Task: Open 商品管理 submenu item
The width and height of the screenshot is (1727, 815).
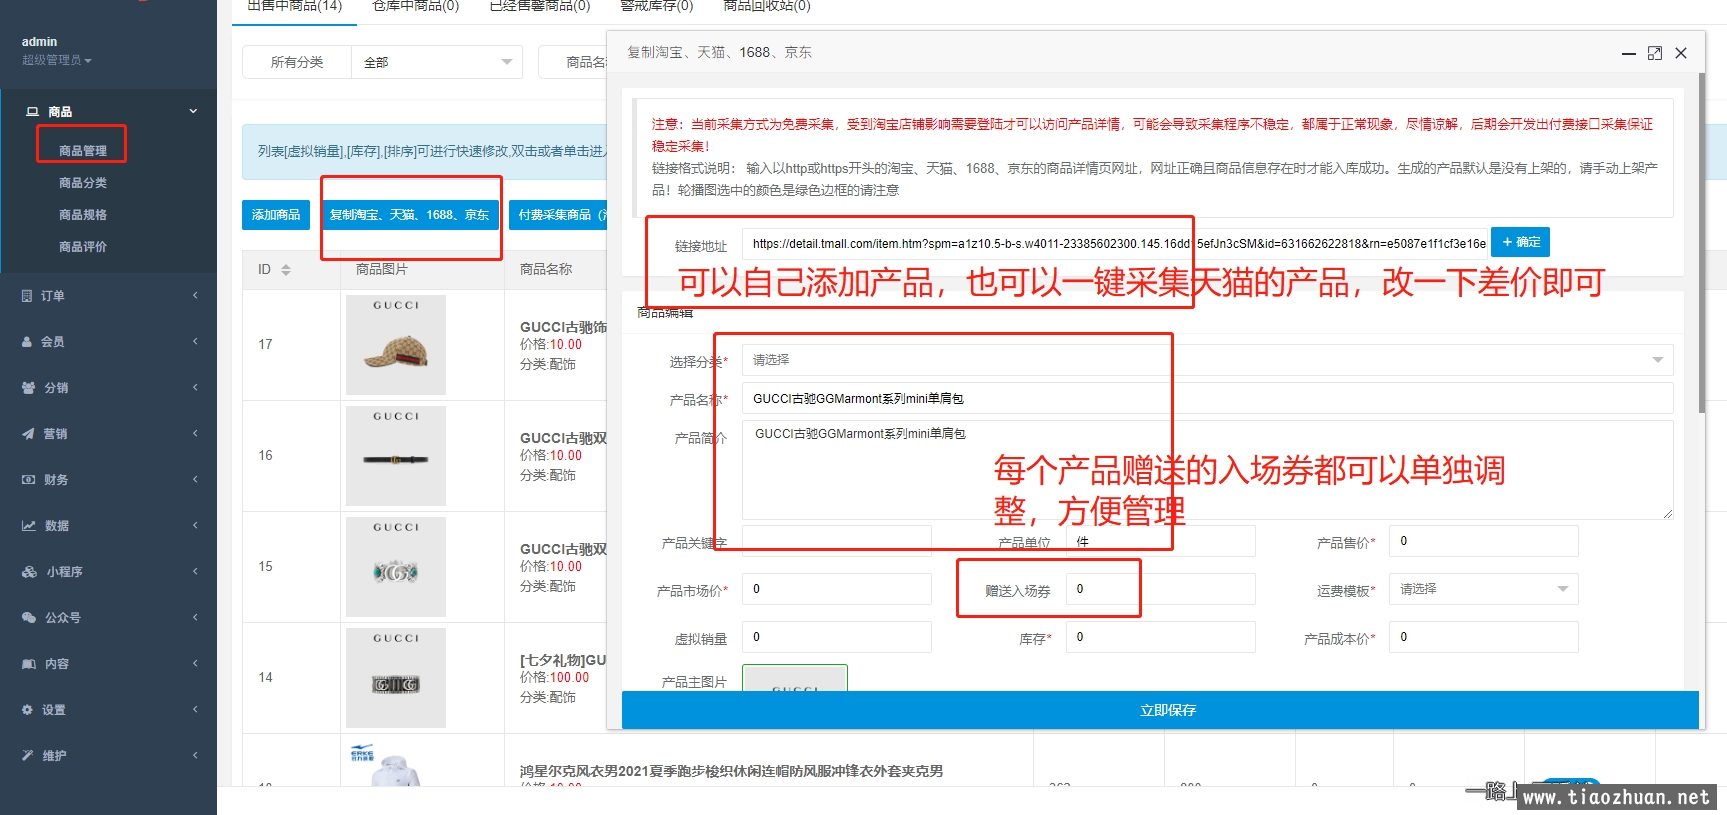Action: point(83,151)
